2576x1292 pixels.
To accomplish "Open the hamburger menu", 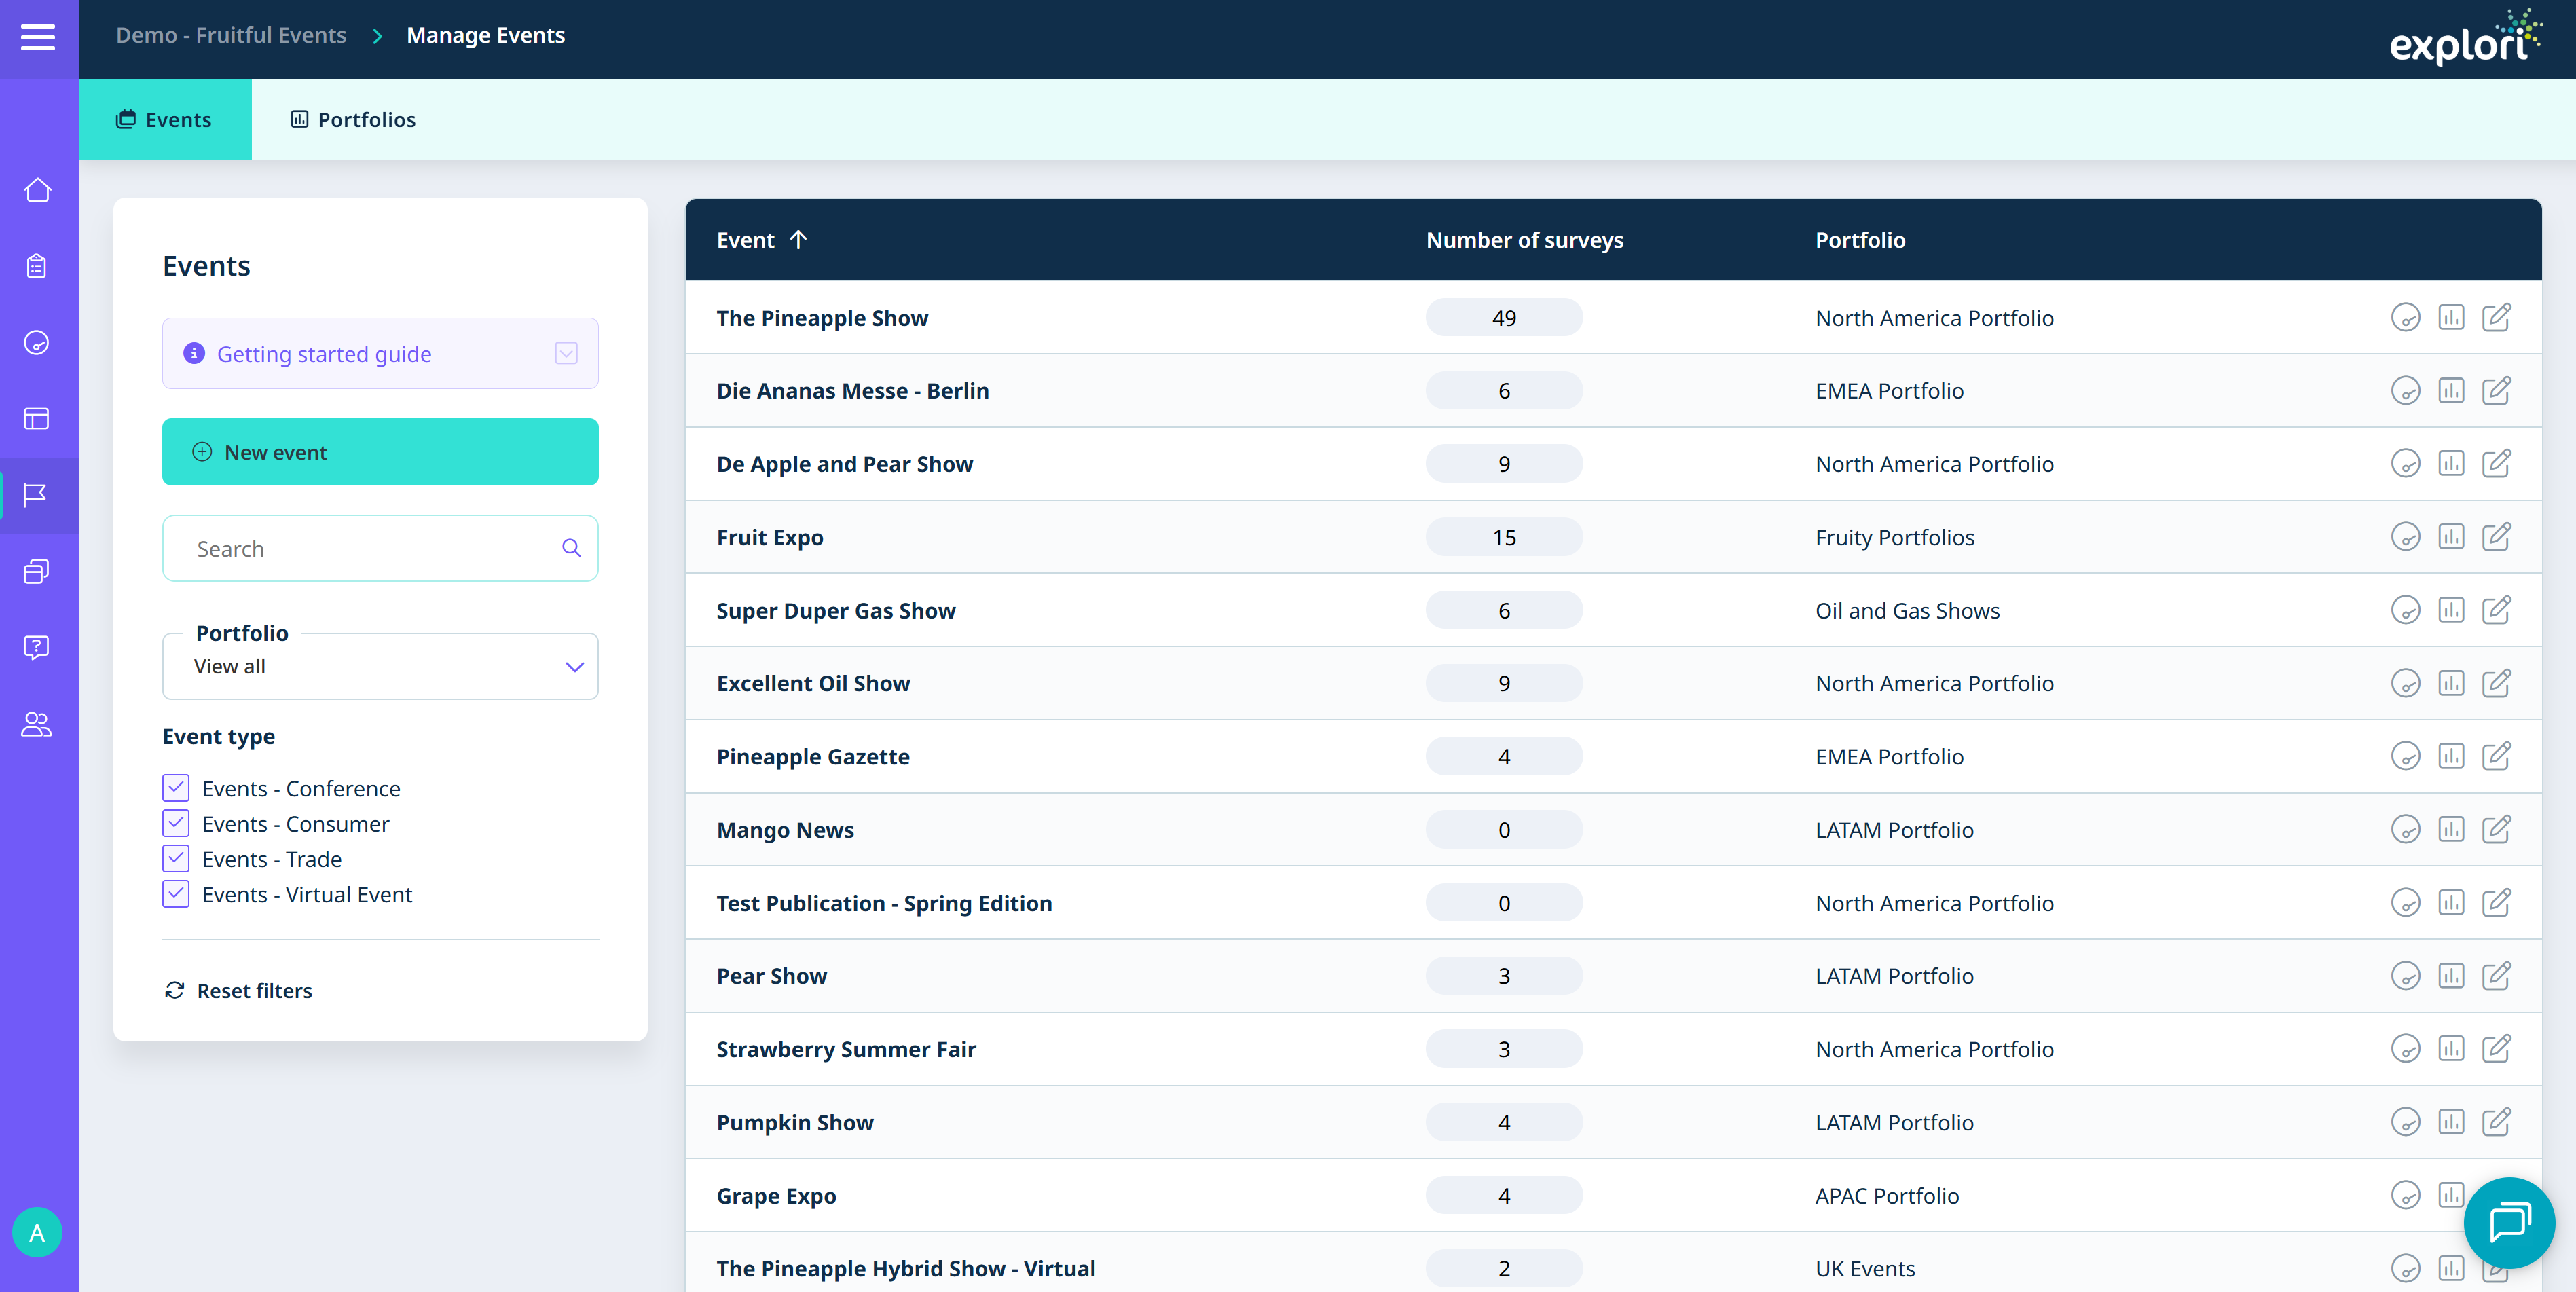I will pyautogui.click(x=38, y=38).
